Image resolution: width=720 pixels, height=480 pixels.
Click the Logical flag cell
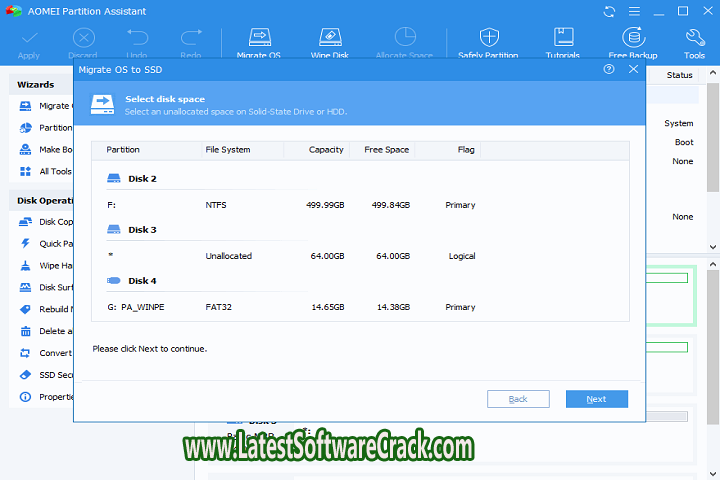462,256
